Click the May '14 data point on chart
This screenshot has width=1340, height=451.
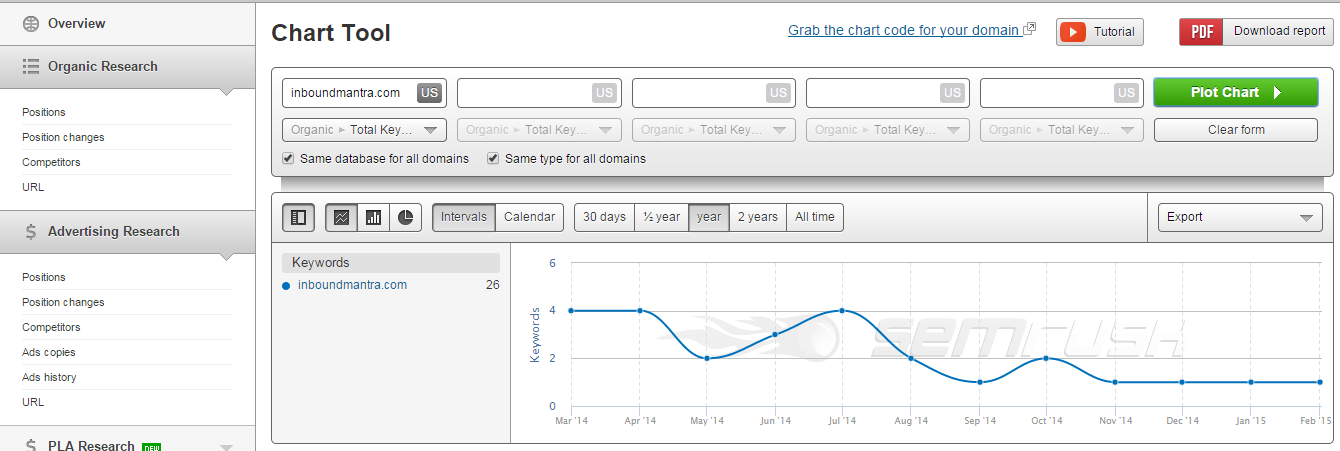pos(707,358)
